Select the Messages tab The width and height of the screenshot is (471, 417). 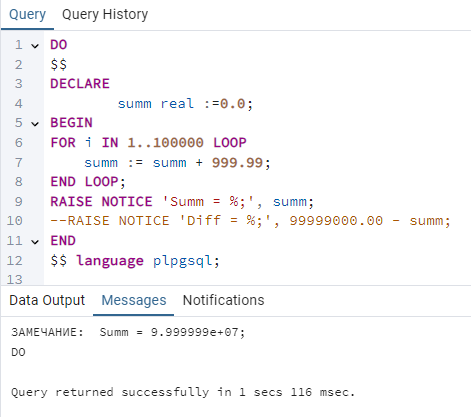[x=134, y=300]
